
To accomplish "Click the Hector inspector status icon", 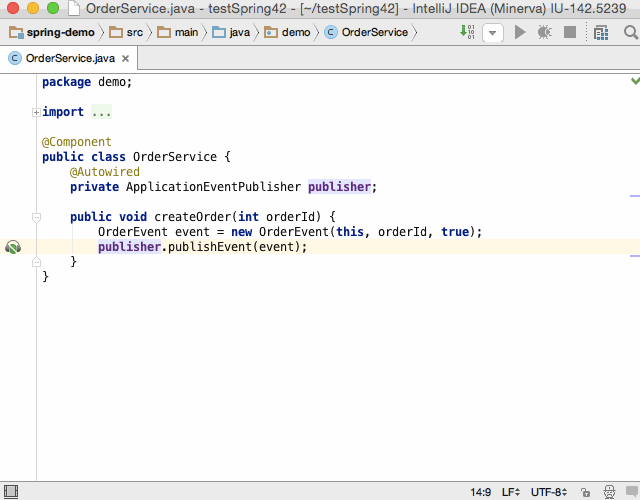I will coord(609,492).
